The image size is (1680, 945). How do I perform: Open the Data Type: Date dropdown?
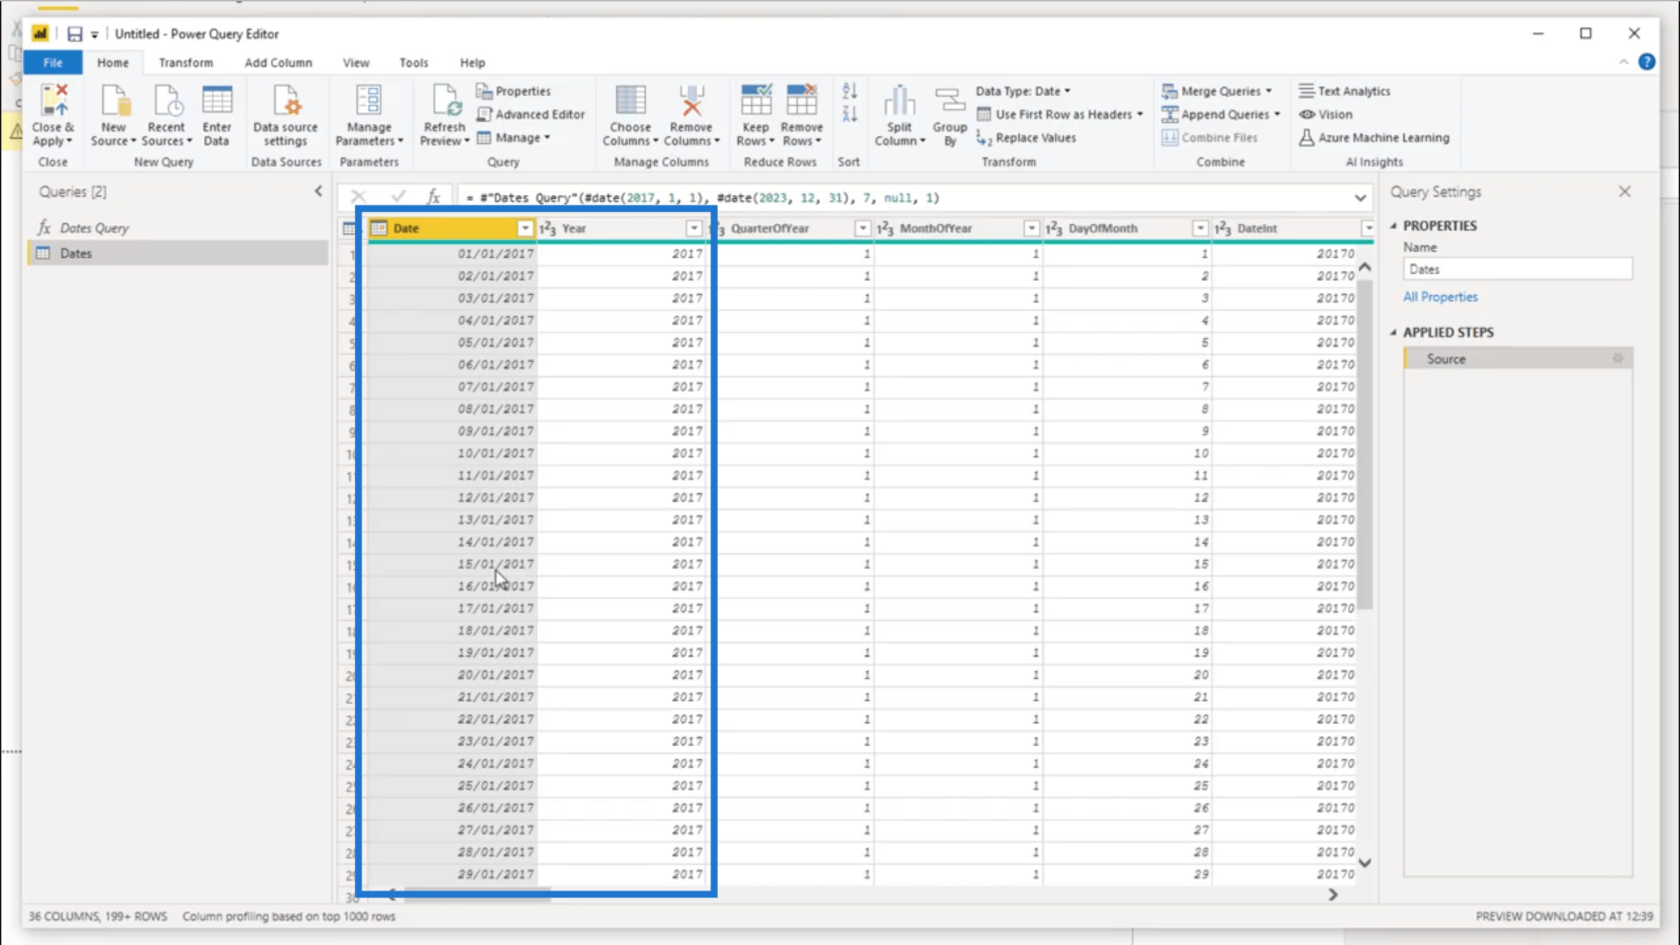pyautogui.click(x=1023, y=91)
